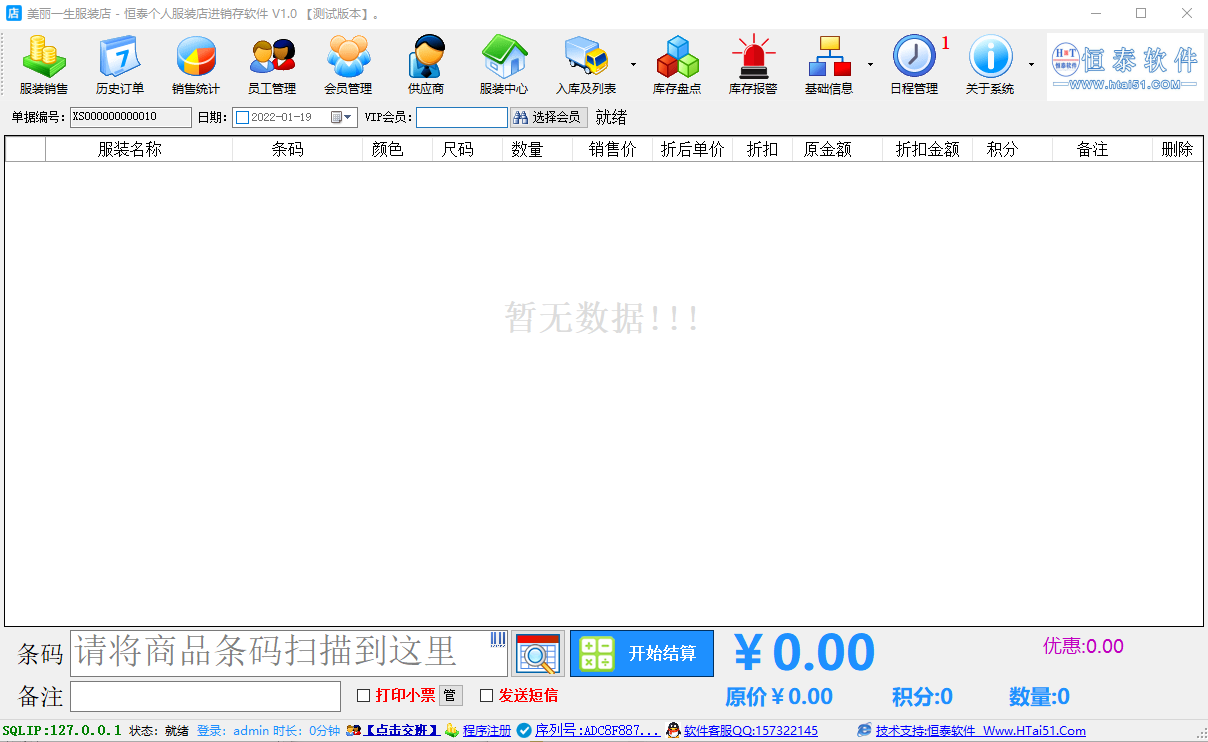Click the 入库及列表 truck icon

pos(587,56)
